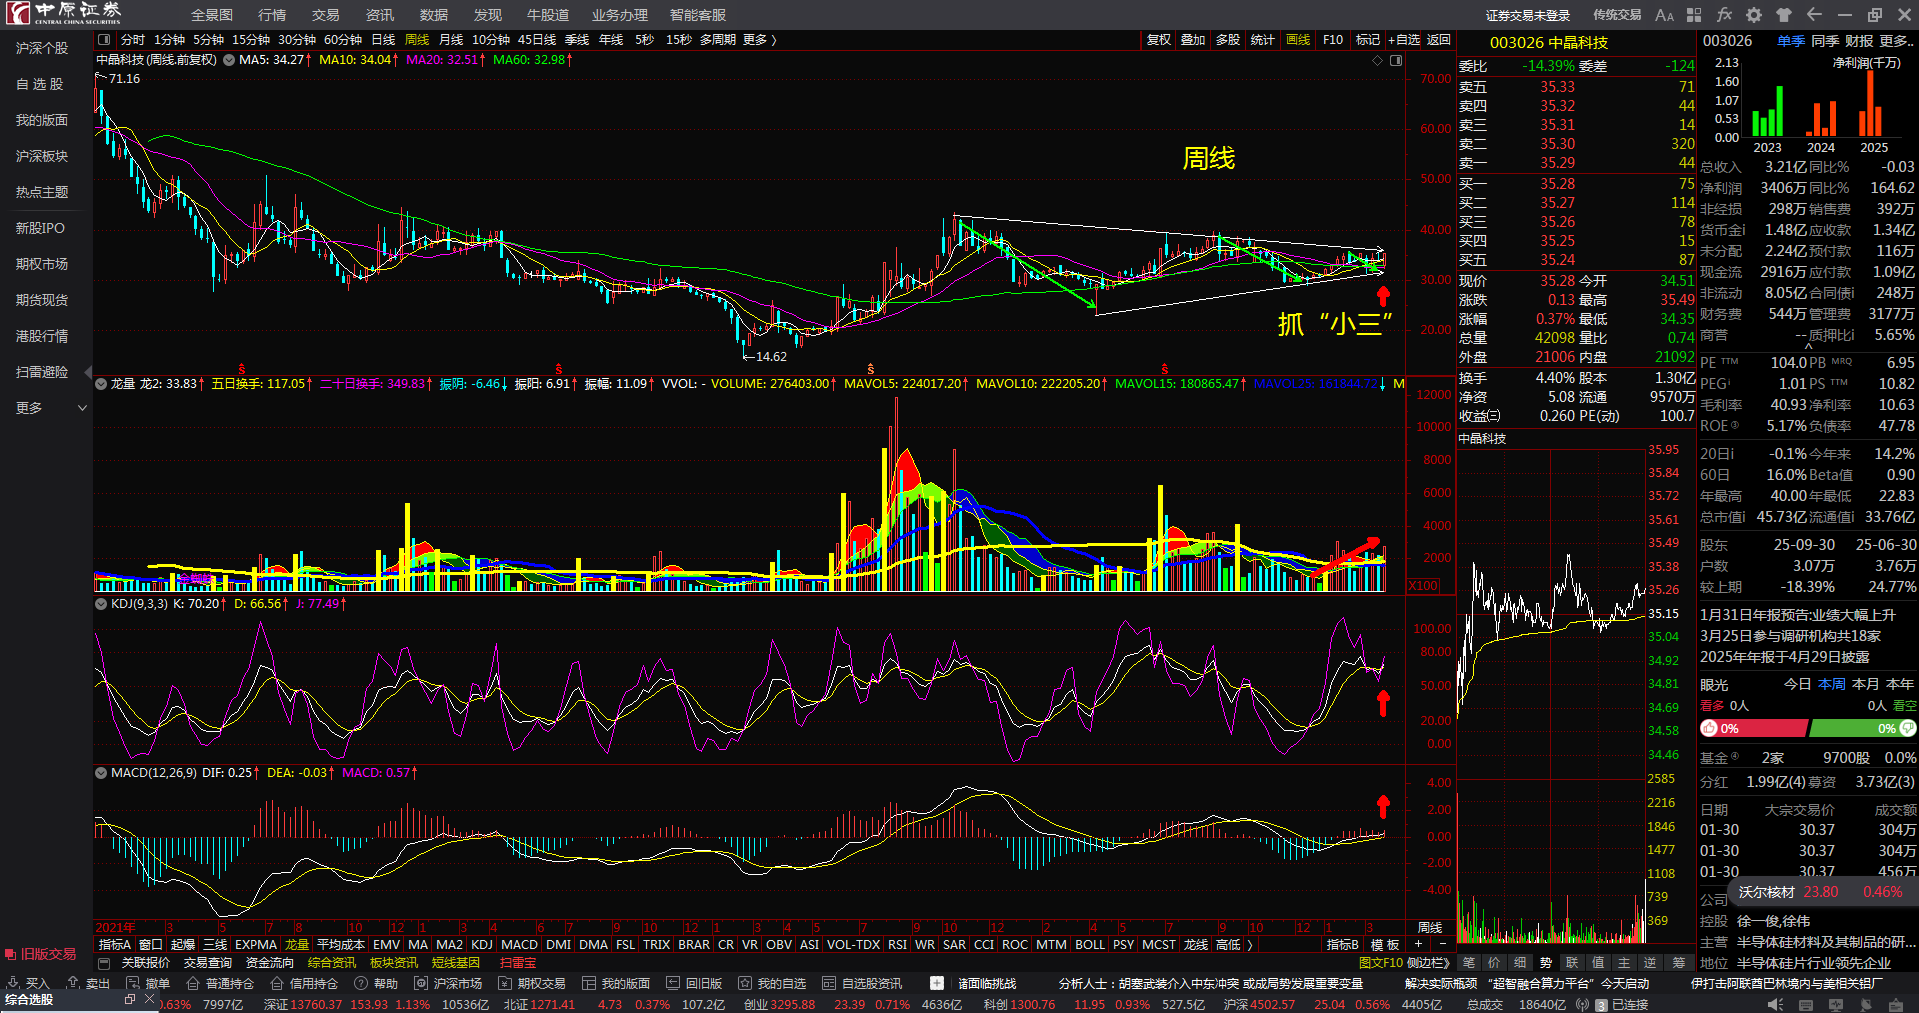Open 更多.. dropdown in the financial panel
Image resolution: width=1919 pixels, height=1013 pixels.
(x=1896, y=41)
